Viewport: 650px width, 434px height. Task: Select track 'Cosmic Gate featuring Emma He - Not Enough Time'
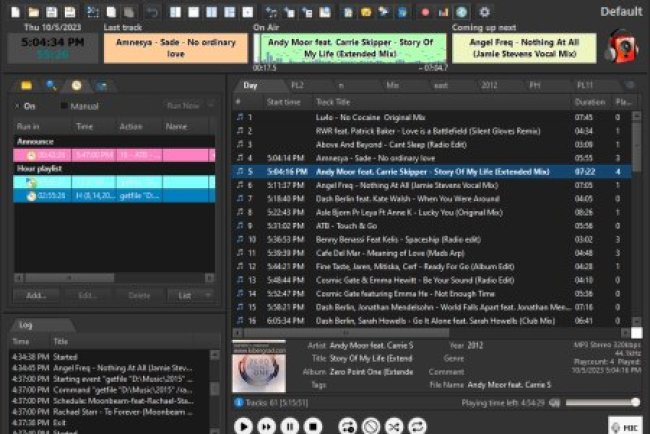pos(432,293)
